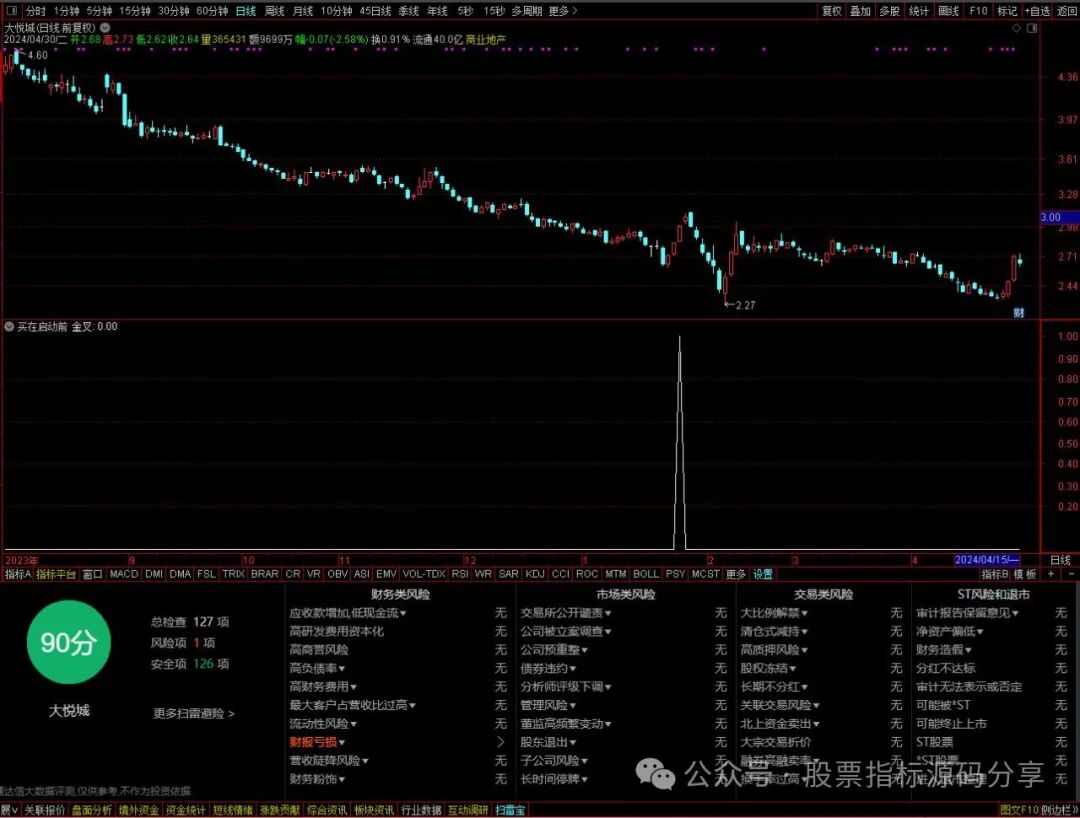This screenshot has height=818, width=1080.
Task: Click the panel layout icon at top-left
Action: pos(12,11)
